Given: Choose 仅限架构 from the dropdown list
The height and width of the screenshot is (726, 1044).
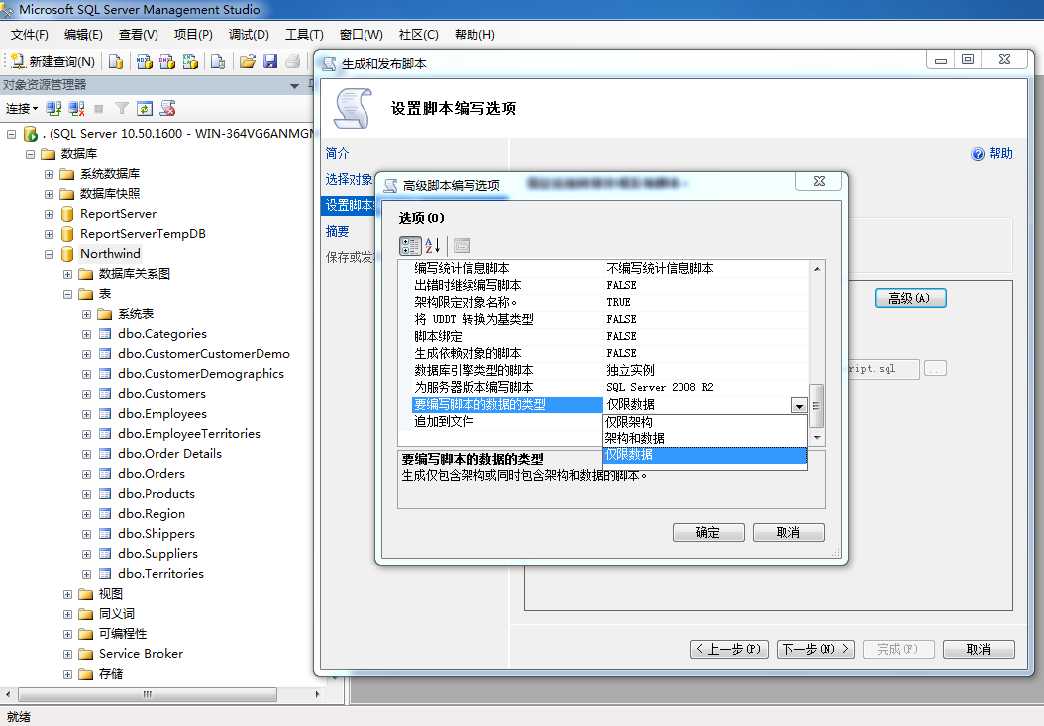Looking at the screenshot, I should pos(704,422).
